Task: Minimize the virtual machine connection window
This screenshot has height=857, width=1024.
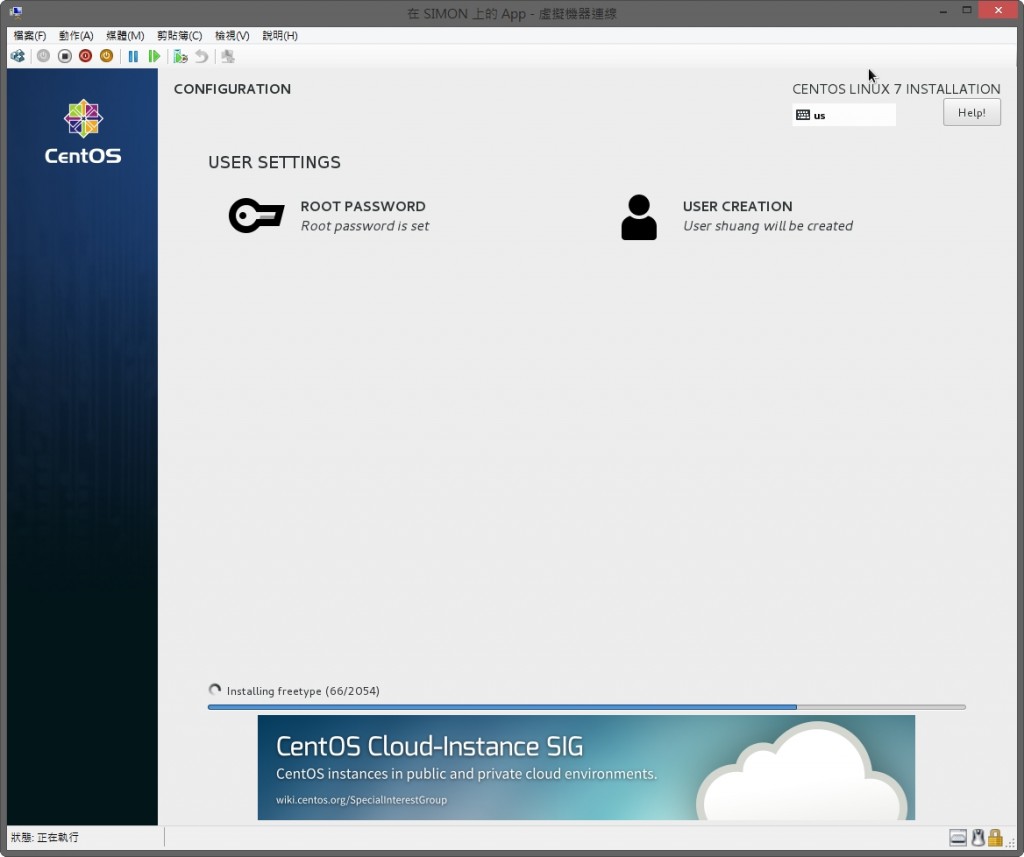Action: point(943,10)
